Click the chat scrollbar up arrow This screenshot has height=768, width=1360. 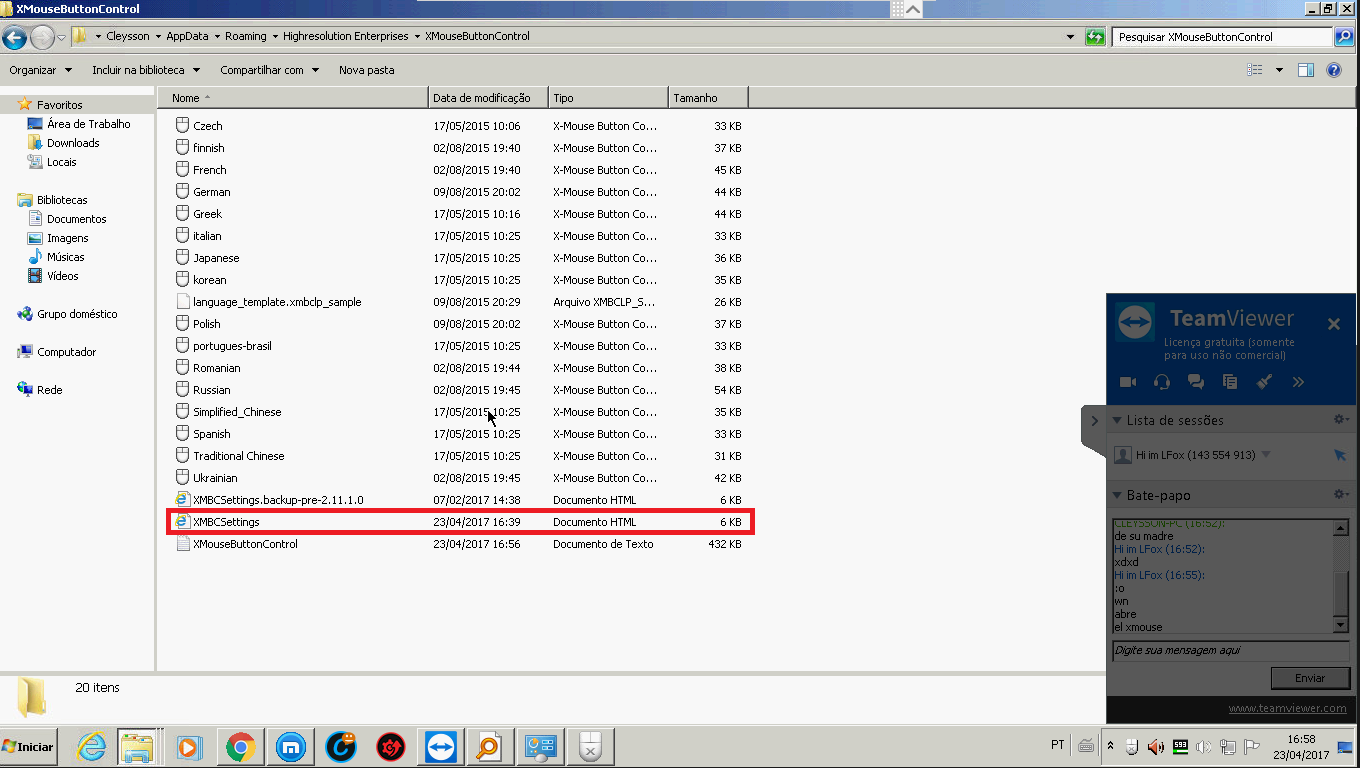coord(1341,527)
